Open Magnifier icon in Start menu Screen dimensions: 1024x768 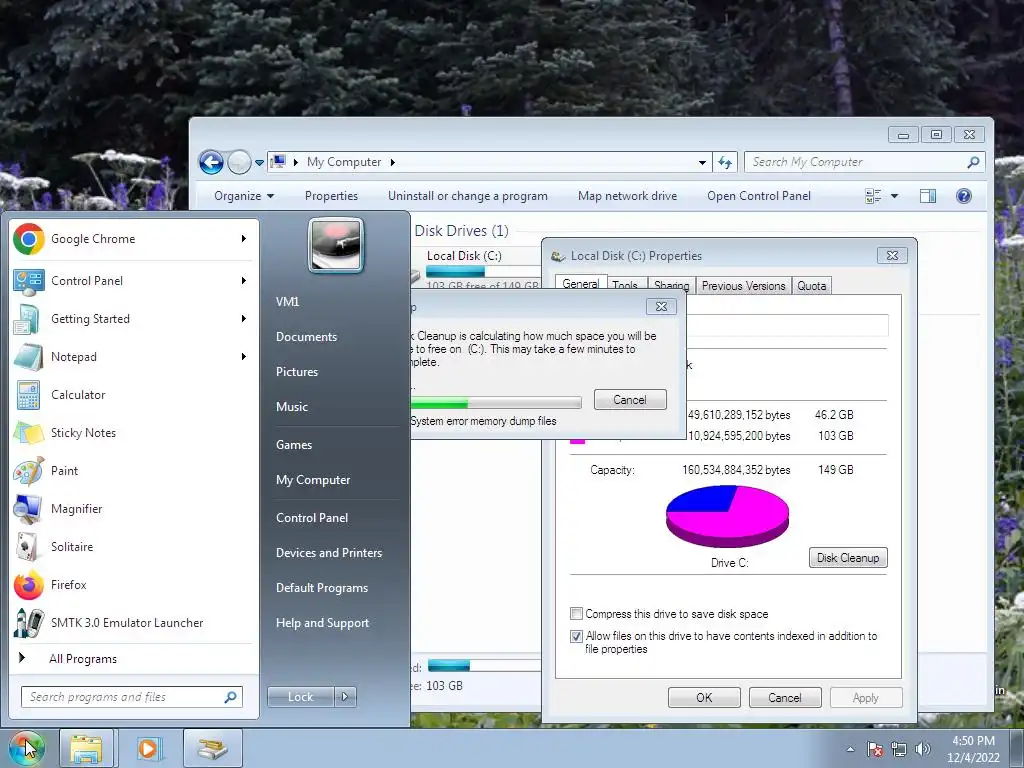coord(29,509)
